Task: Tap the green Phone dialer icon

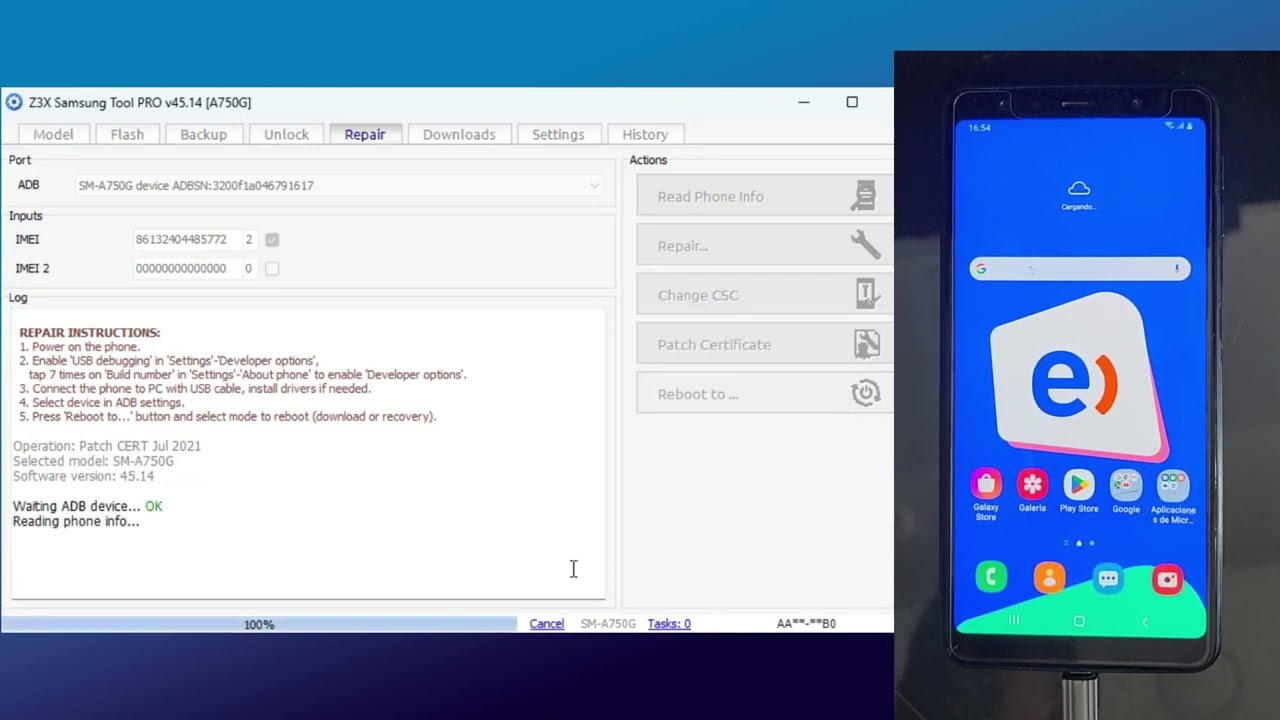Action: (x=991, y=577)
